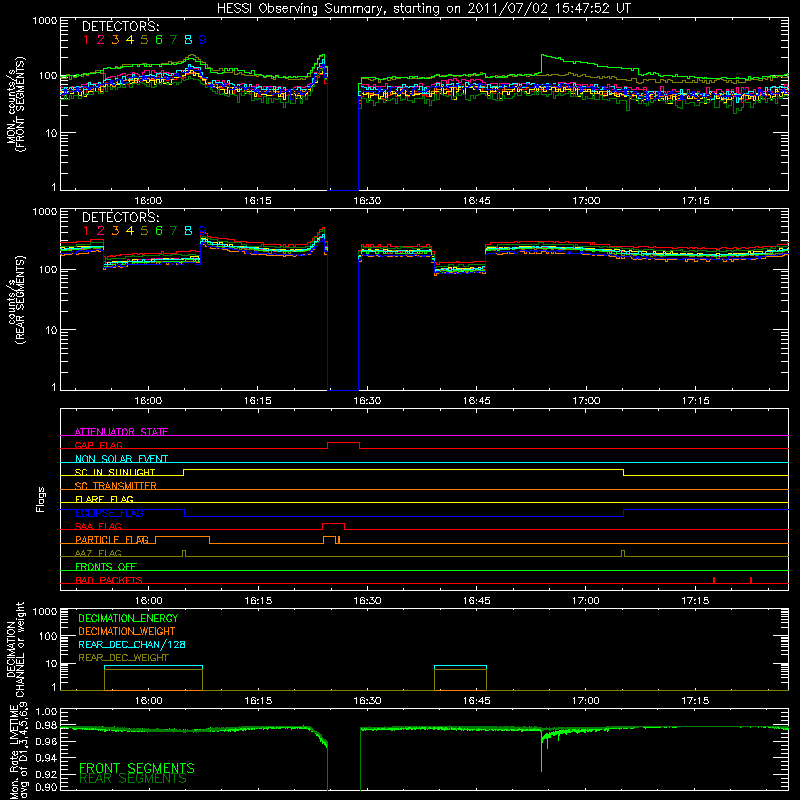800x800 pixels.
Task: Select the ATTENUATOR_STATE flag label
Action: click(x=121, y=432)
